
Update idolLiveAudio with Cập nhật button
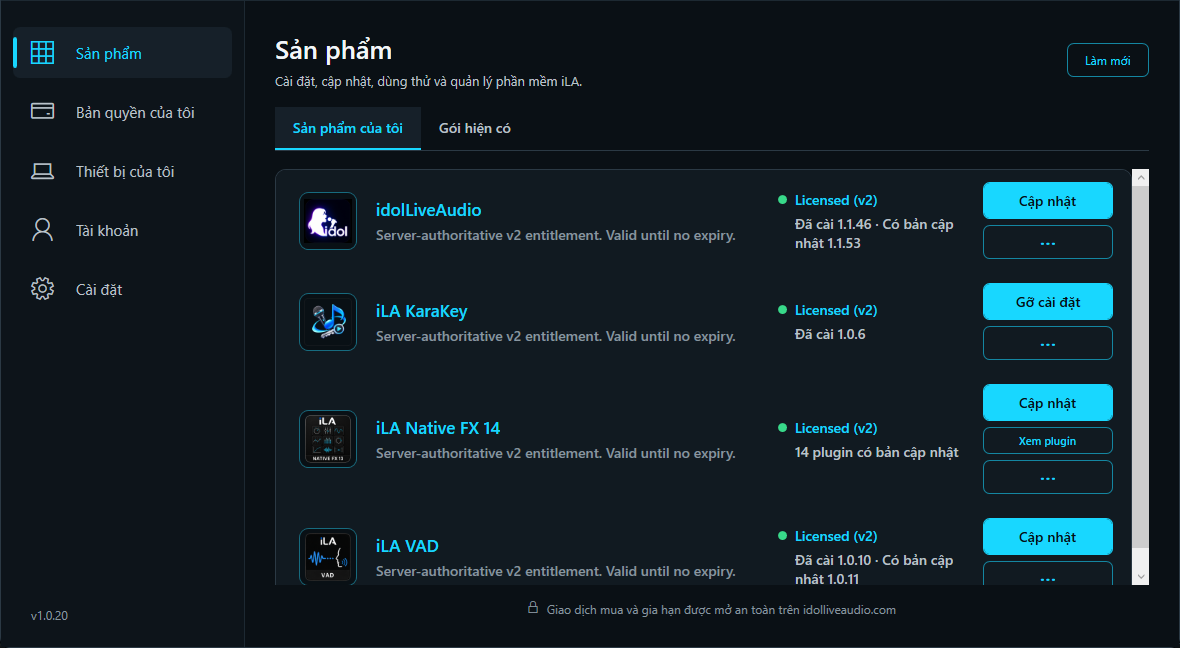point(1048,201)
